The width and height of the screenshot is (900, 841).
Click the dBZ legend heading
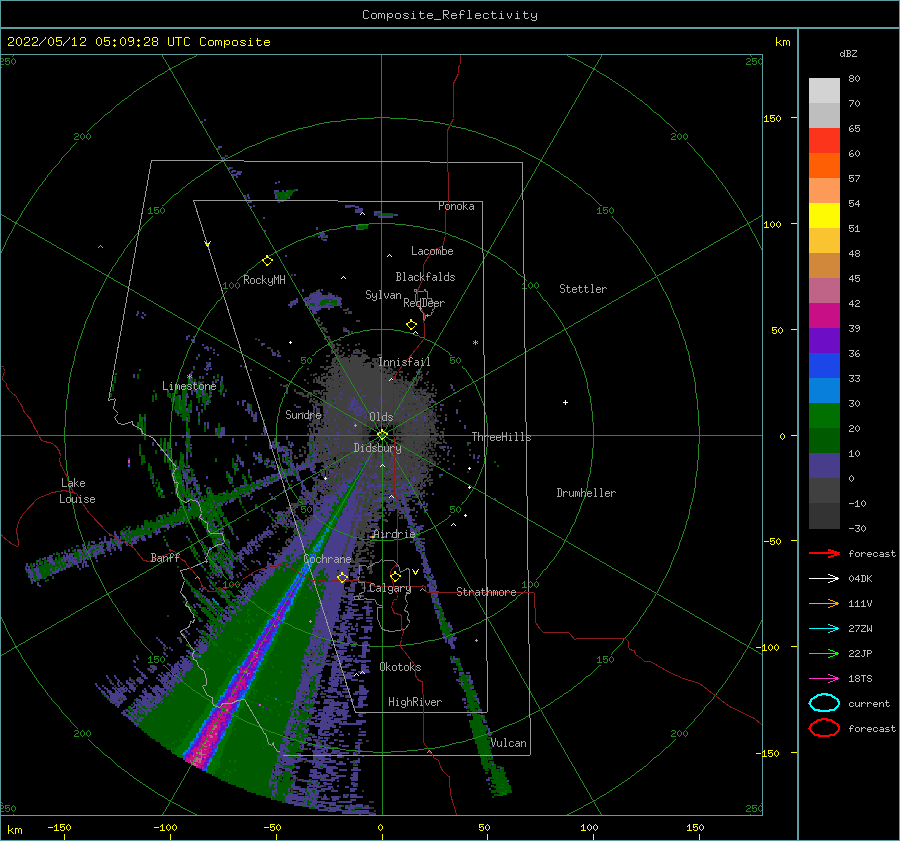pos(848,53)
